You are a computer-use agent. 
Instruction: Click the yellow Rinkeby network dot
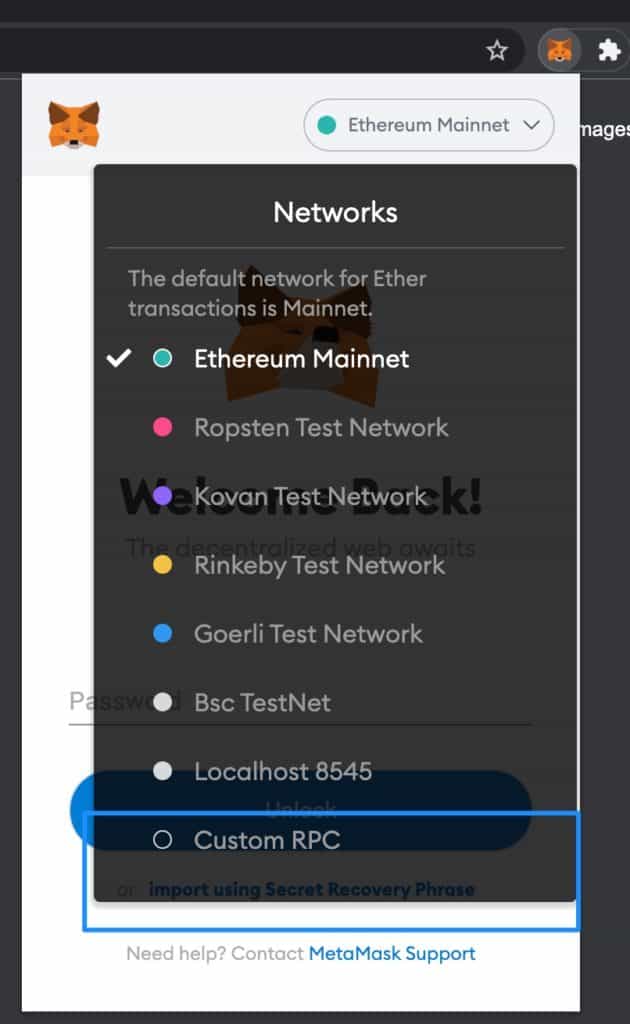163,565
